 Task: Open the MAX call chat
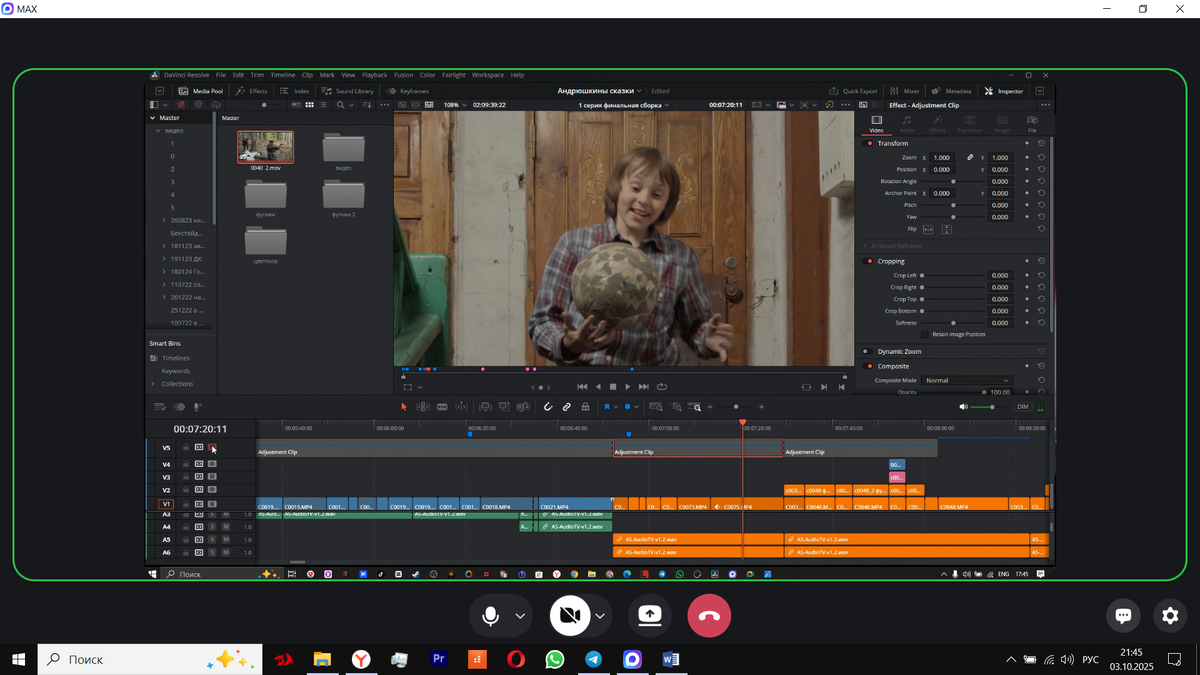click(x=1123, y=616)
